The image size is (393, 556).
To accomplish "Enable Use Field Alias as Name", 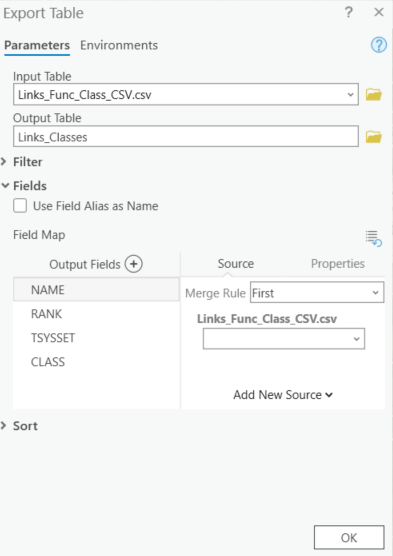I will pyautogui.click(x=20, y=206).
